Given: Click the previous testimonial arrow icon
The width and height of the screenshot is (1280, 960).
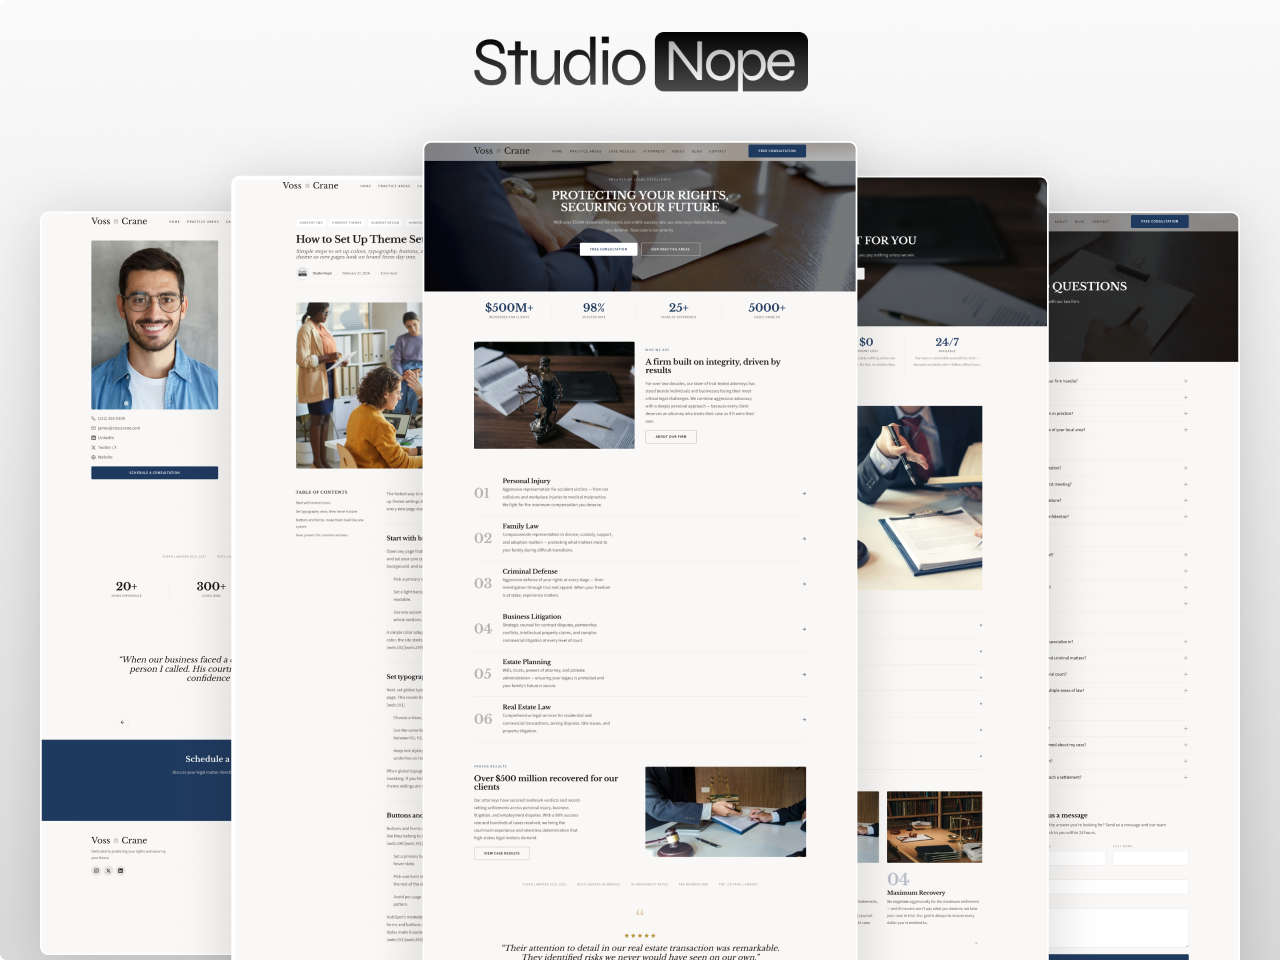Looking at the screenshot, I should 122,722.
